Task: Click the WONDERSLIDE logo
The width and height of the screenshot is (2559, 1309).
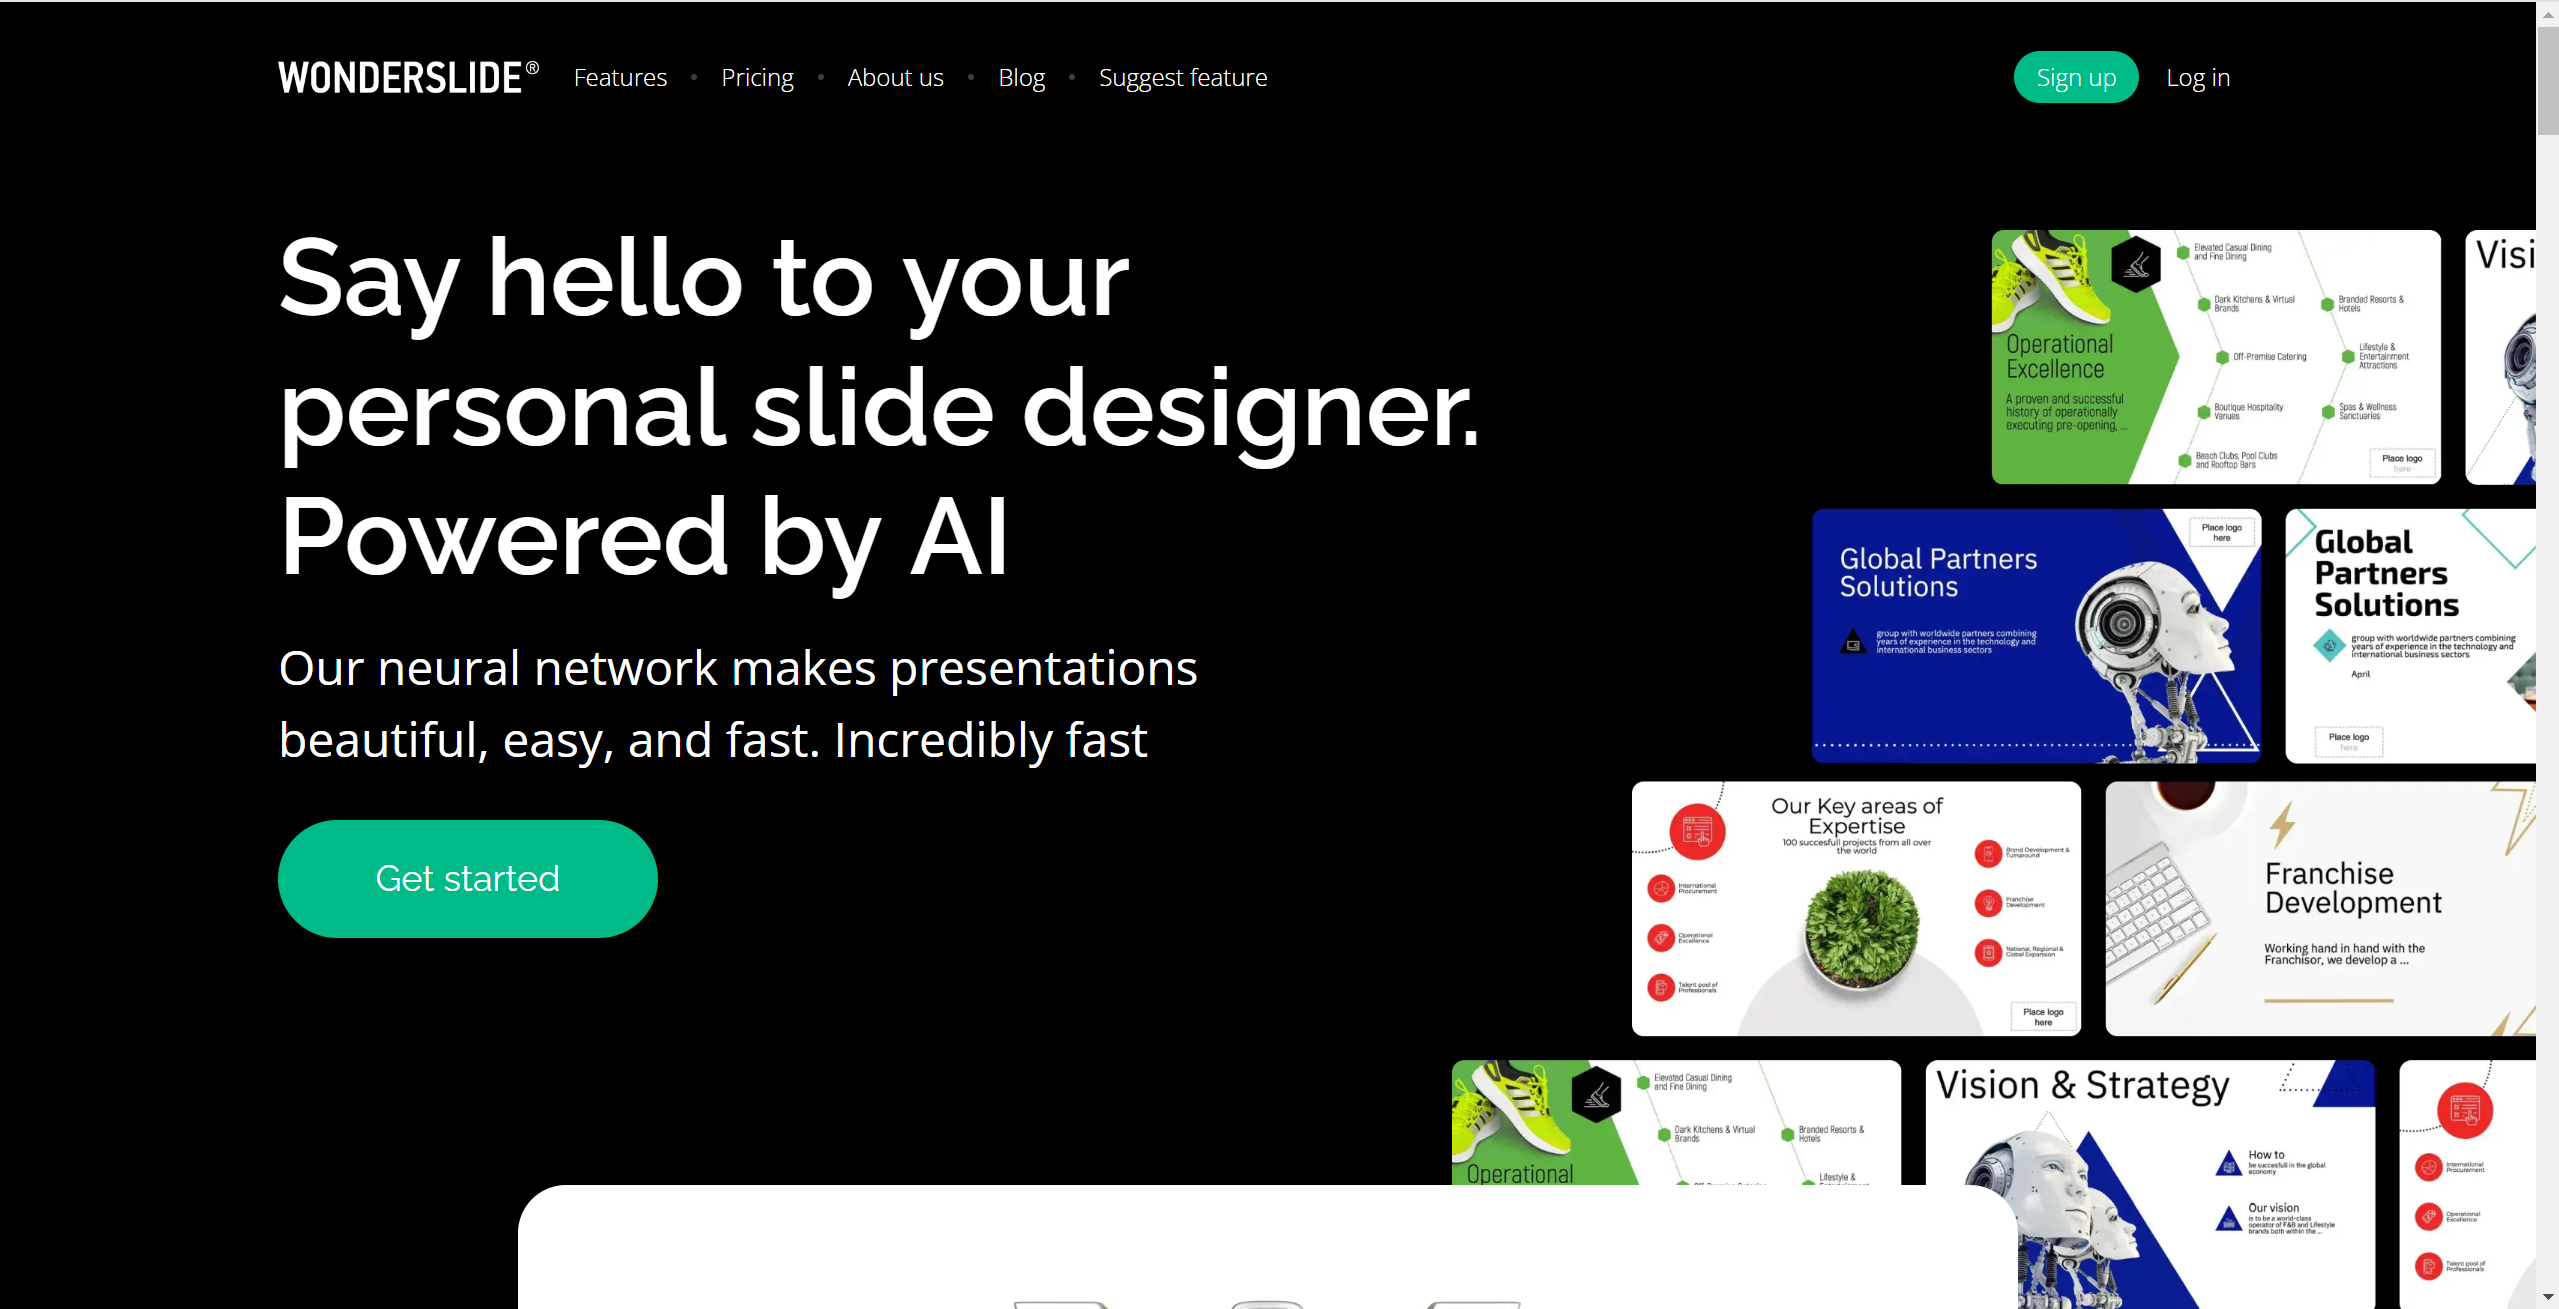Action: click(408, 77)
